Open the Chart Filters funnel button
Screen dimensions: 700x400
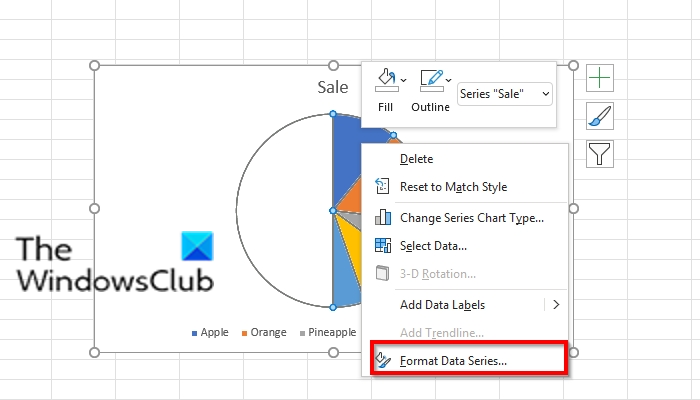[x=600, y=154]
